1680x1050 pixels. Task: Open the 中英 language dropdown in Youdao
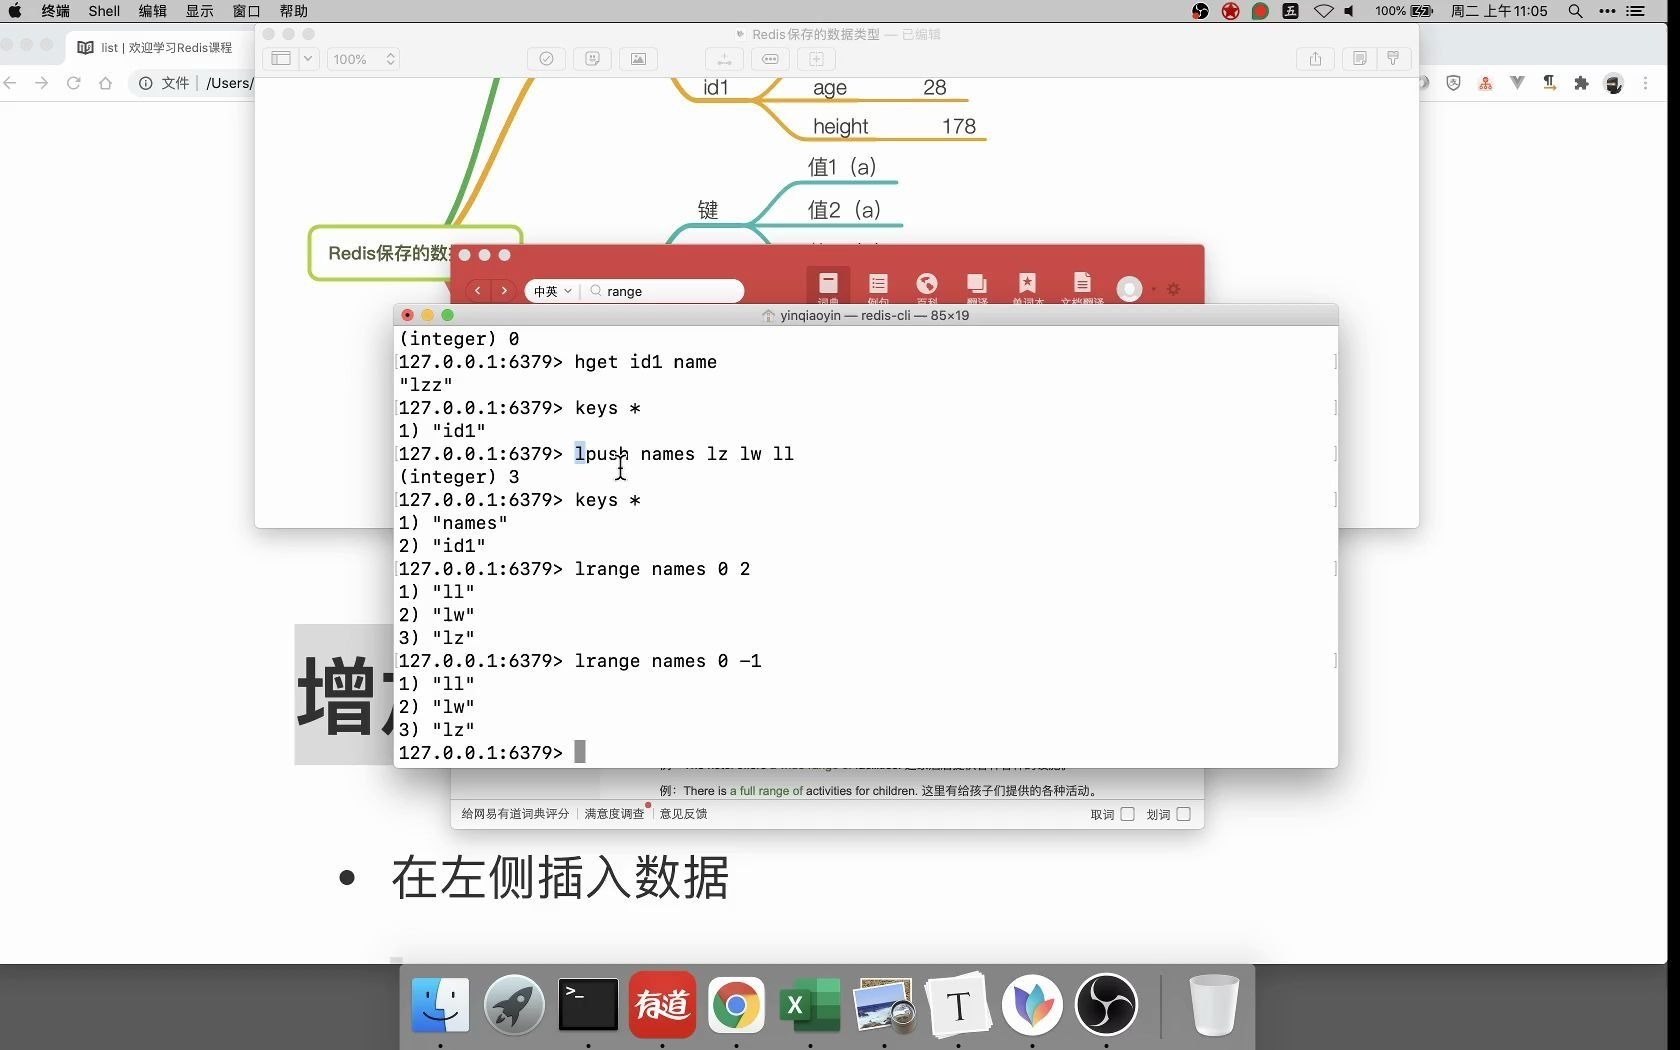[551, 291]
